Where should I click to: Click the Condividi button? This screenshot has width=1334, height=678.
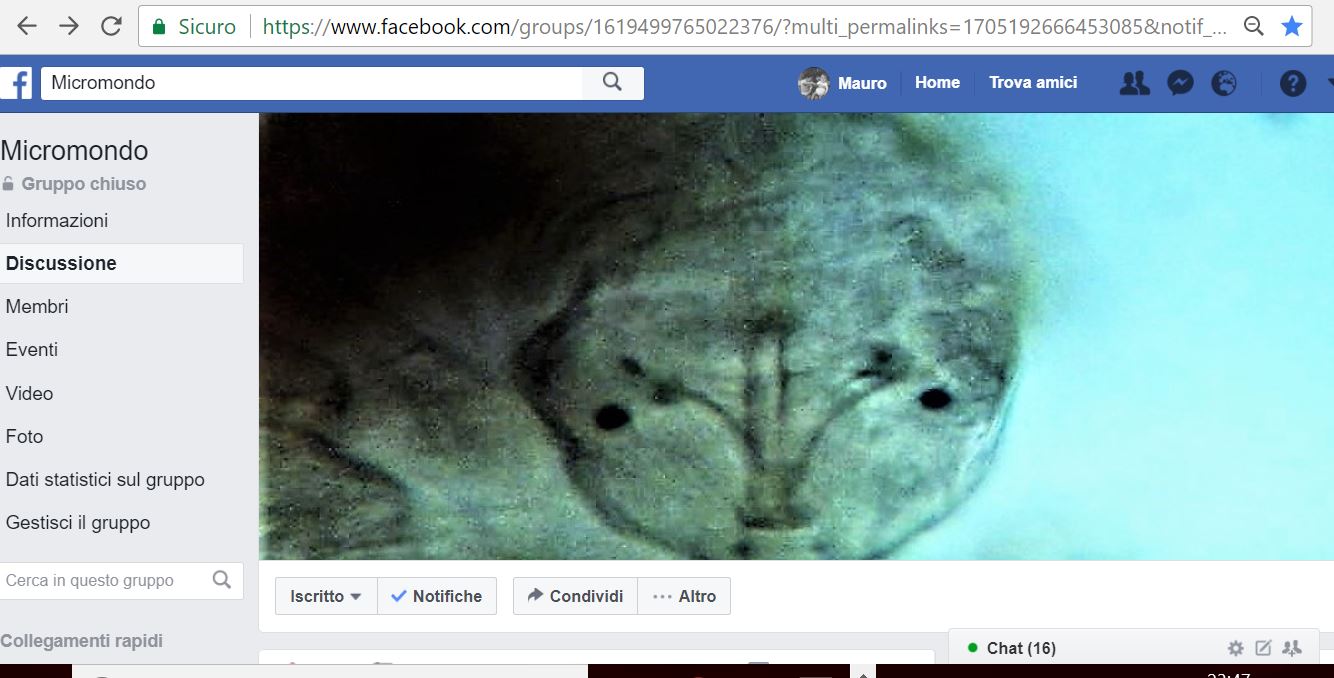click(x=574, y=595)
